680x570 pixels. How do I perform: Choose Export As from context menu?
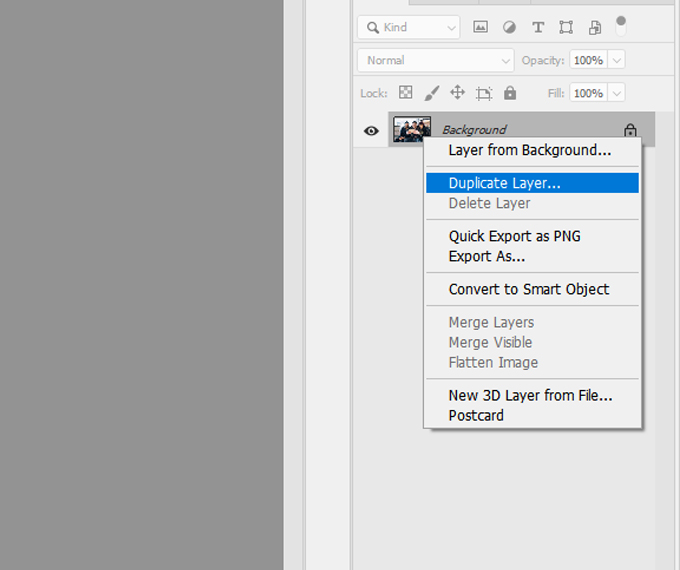click(532, 256)
